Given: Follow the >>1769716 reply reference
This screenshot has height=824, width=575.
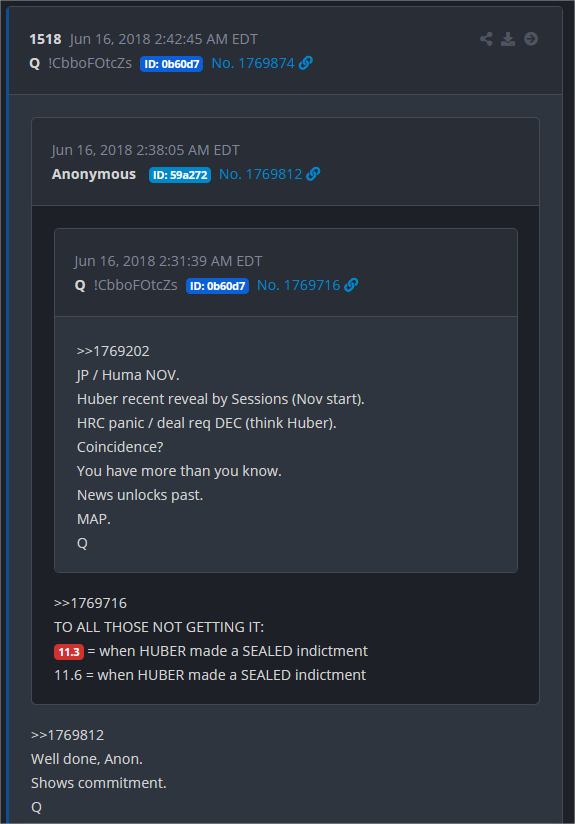Looking at the screenshot, I should pos(90,603).
